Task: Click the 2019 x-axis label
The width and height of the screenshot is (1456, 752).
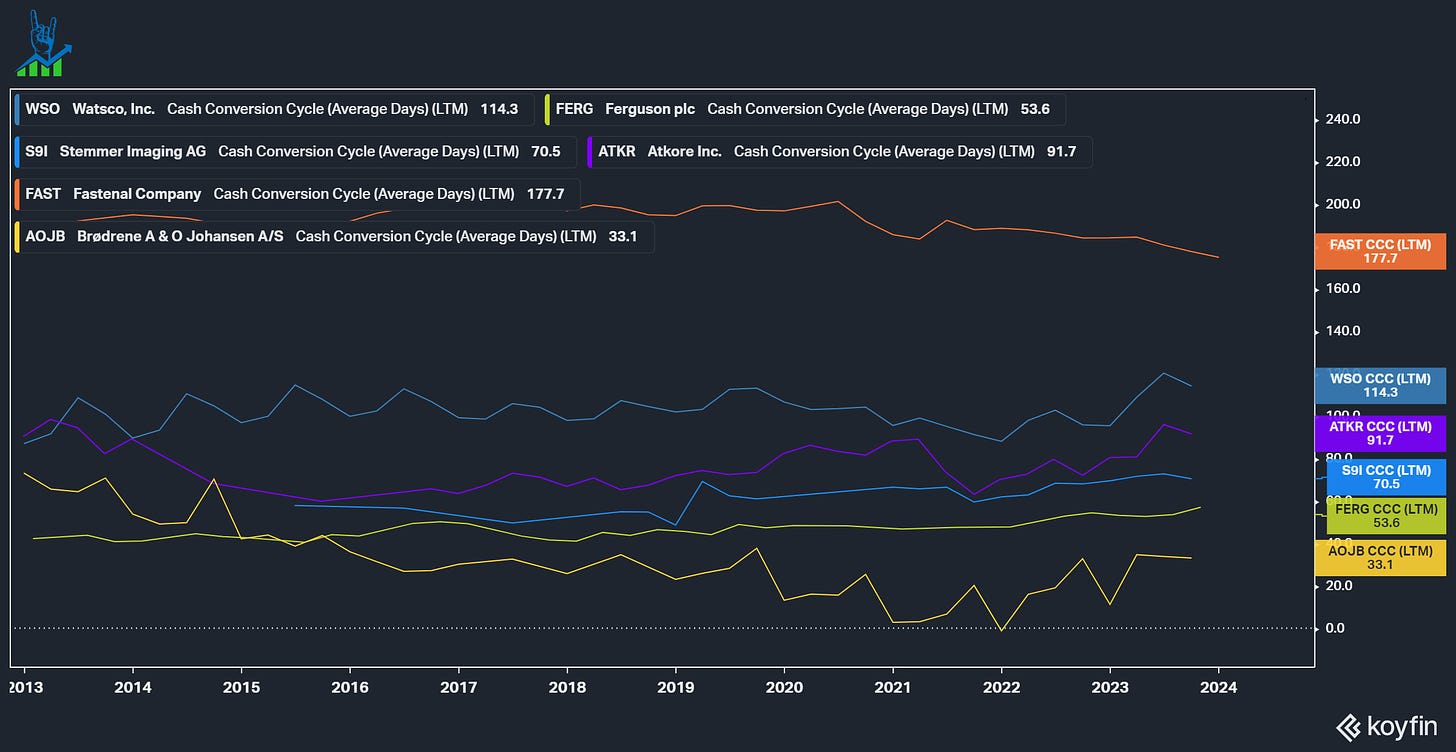Action: pos(675,688)
